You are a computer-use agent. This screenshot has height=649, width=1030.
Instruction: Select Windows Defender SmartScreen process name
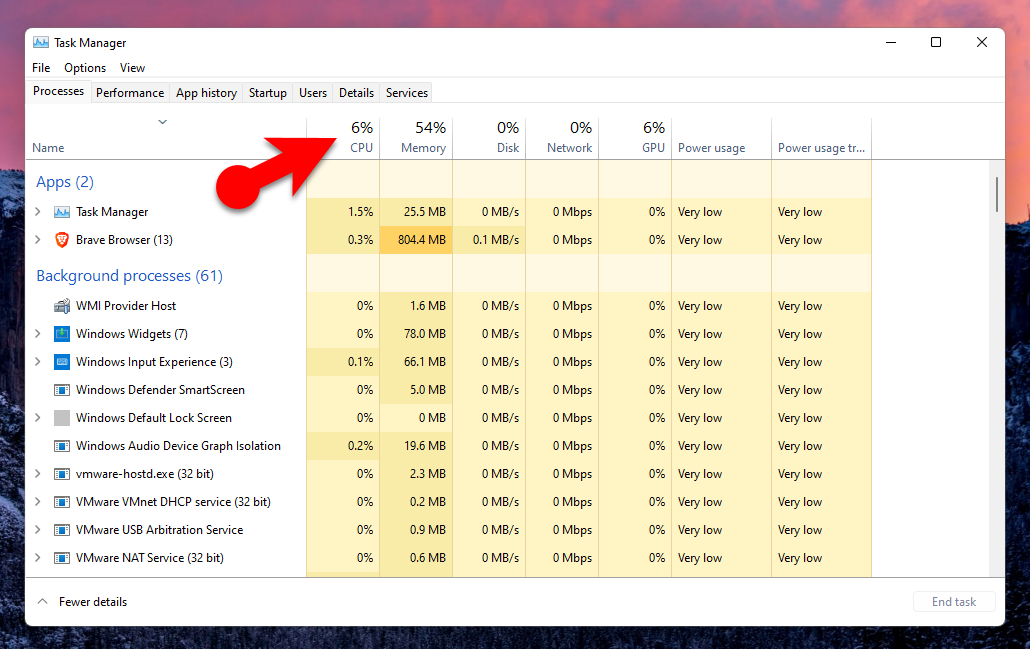pos(160,390)
